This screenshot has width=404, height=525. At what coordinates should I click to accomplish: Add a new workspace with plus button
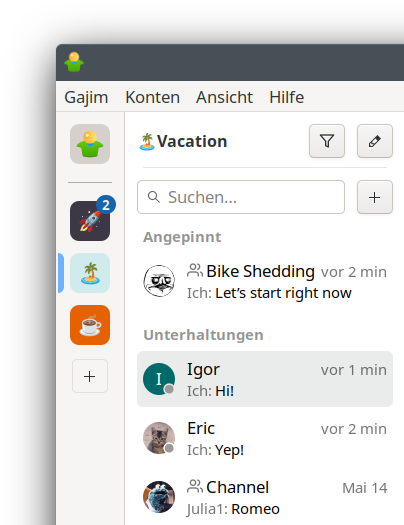(x=90, y=376)
